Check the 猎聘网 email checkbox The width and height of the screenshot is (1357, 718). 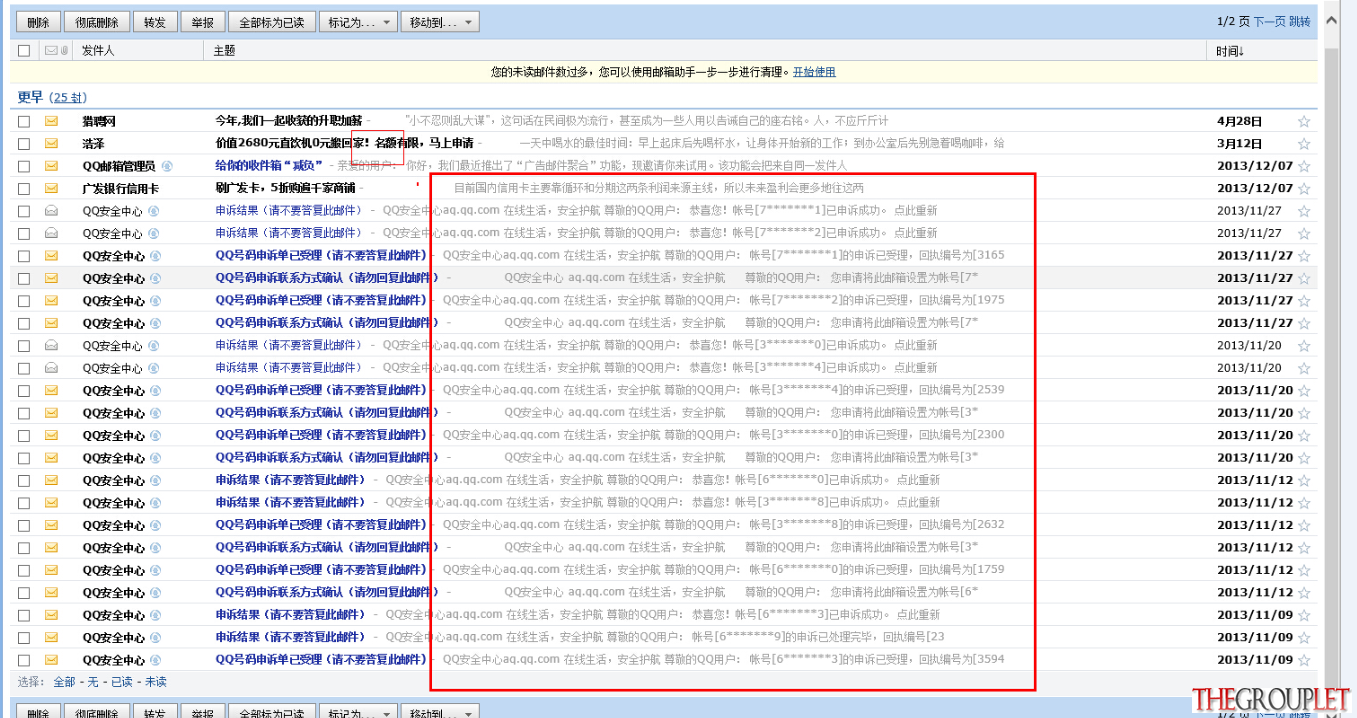click(x=24, y=121)
